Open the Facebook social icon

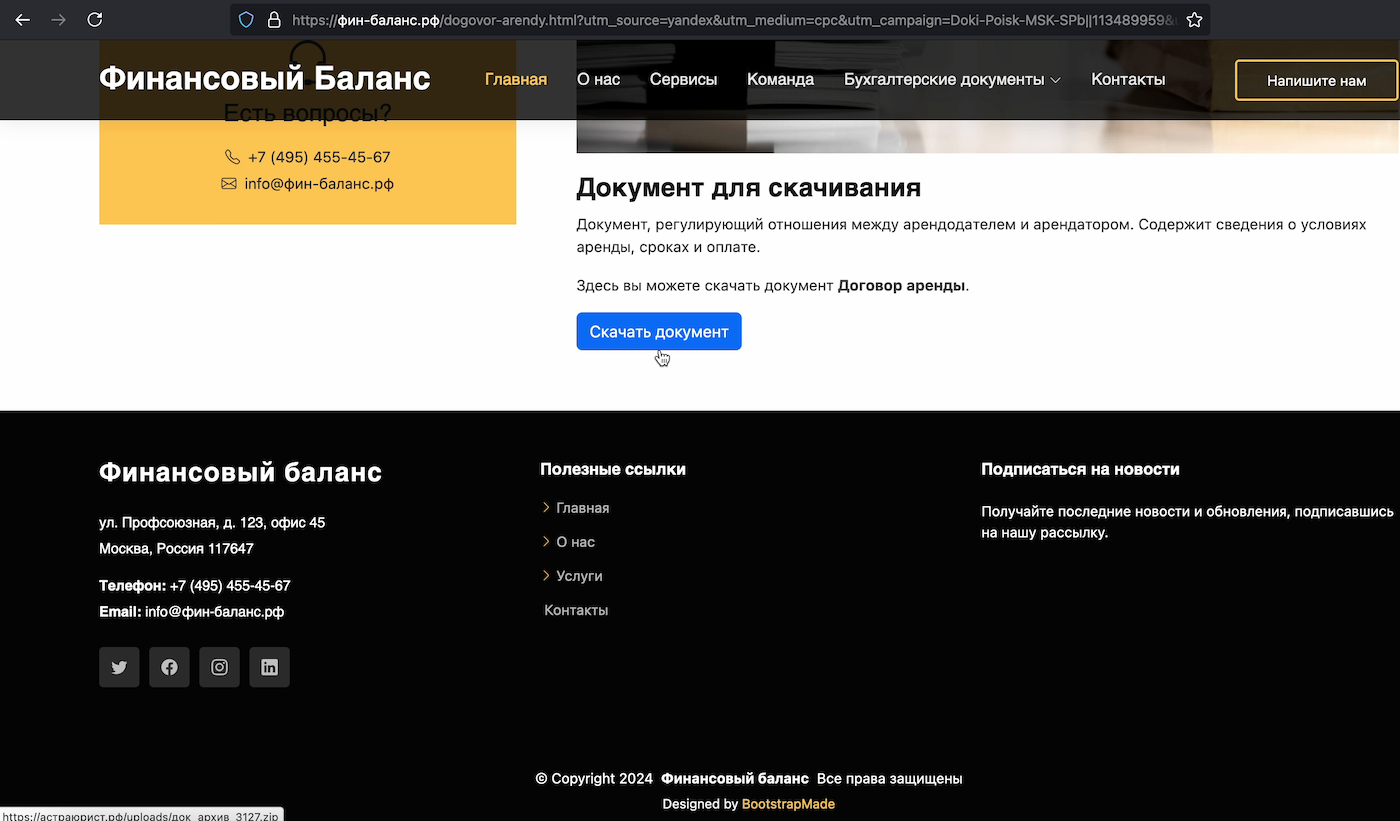pos(169,667)
